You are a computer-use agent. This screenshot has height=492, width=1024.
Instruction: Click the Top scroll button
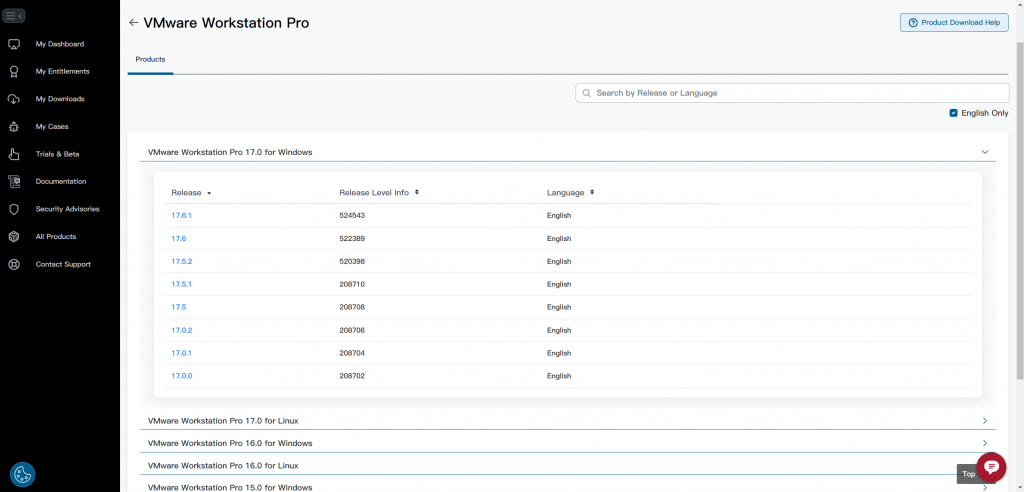pos(968,474)
